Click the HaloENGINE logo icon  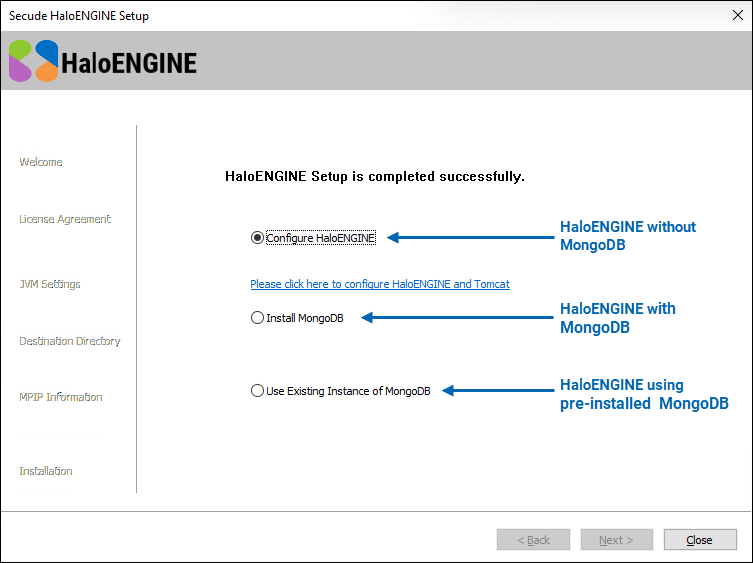click(x=34, y=61)
